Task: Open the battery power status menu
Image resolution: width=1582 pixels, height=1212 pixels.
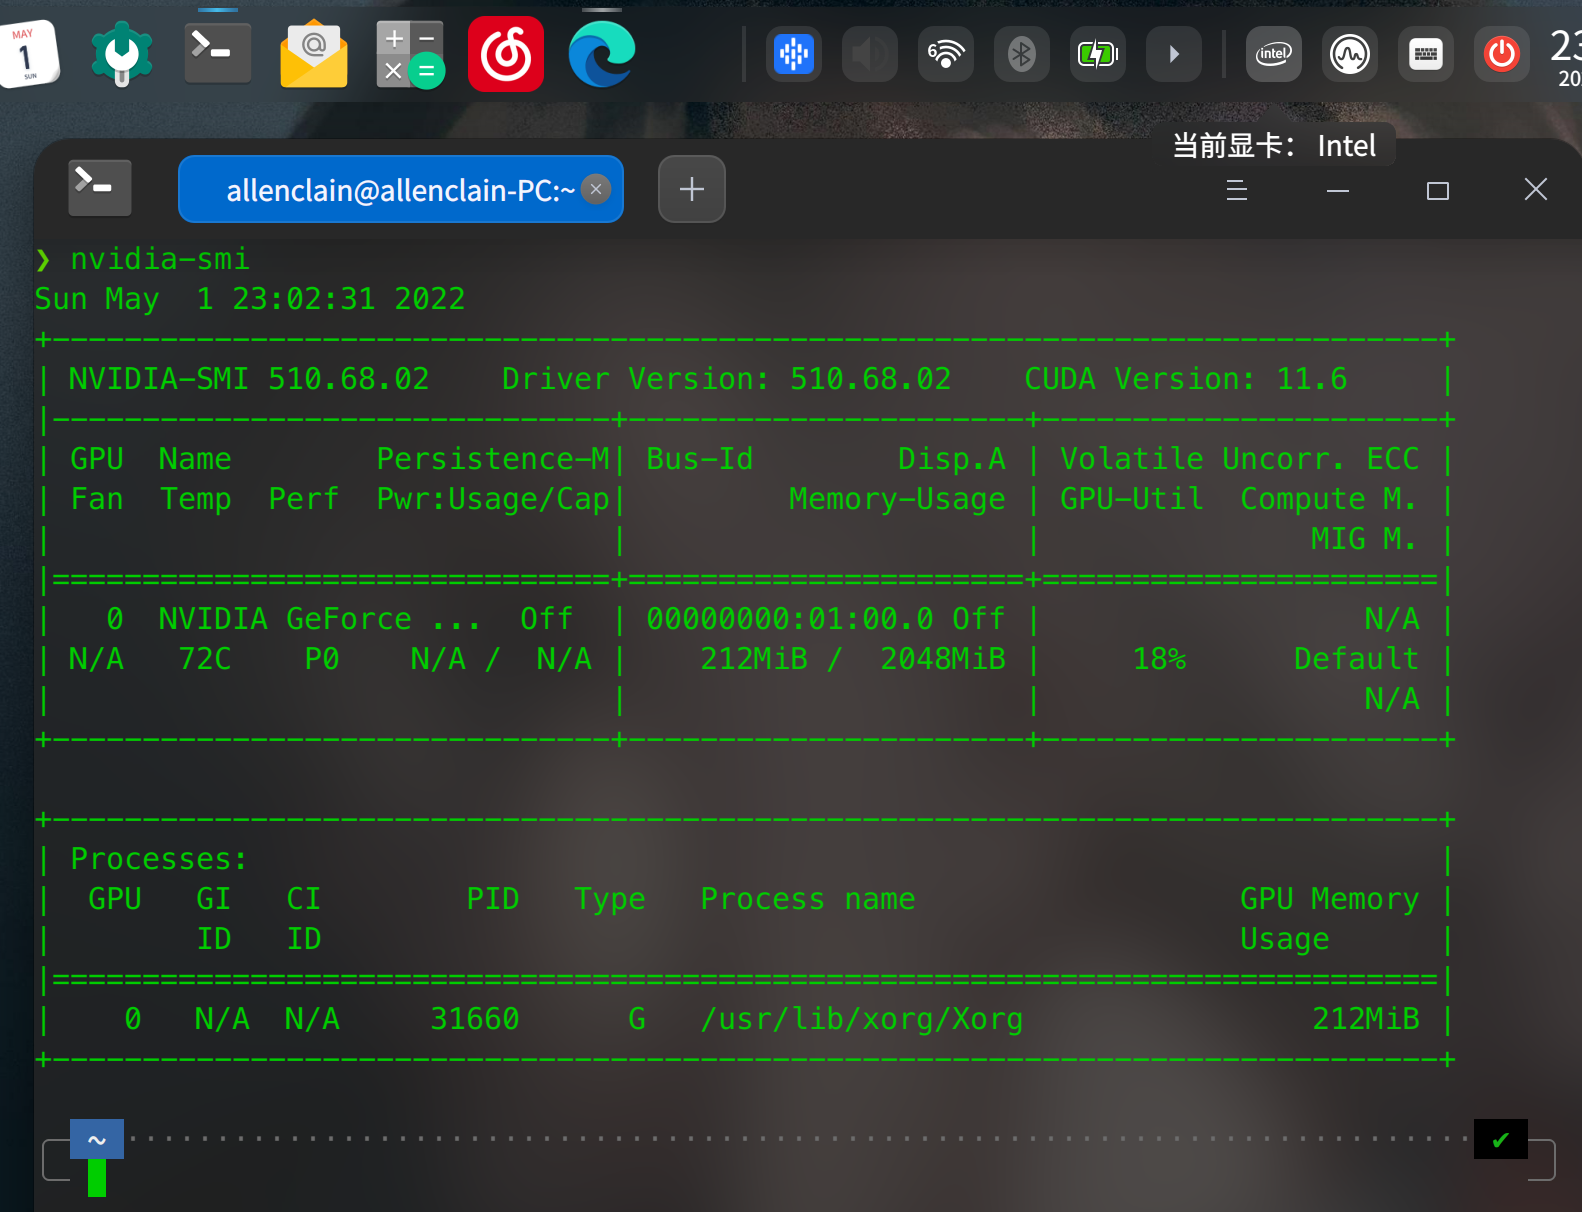Action: [1098, 54]
